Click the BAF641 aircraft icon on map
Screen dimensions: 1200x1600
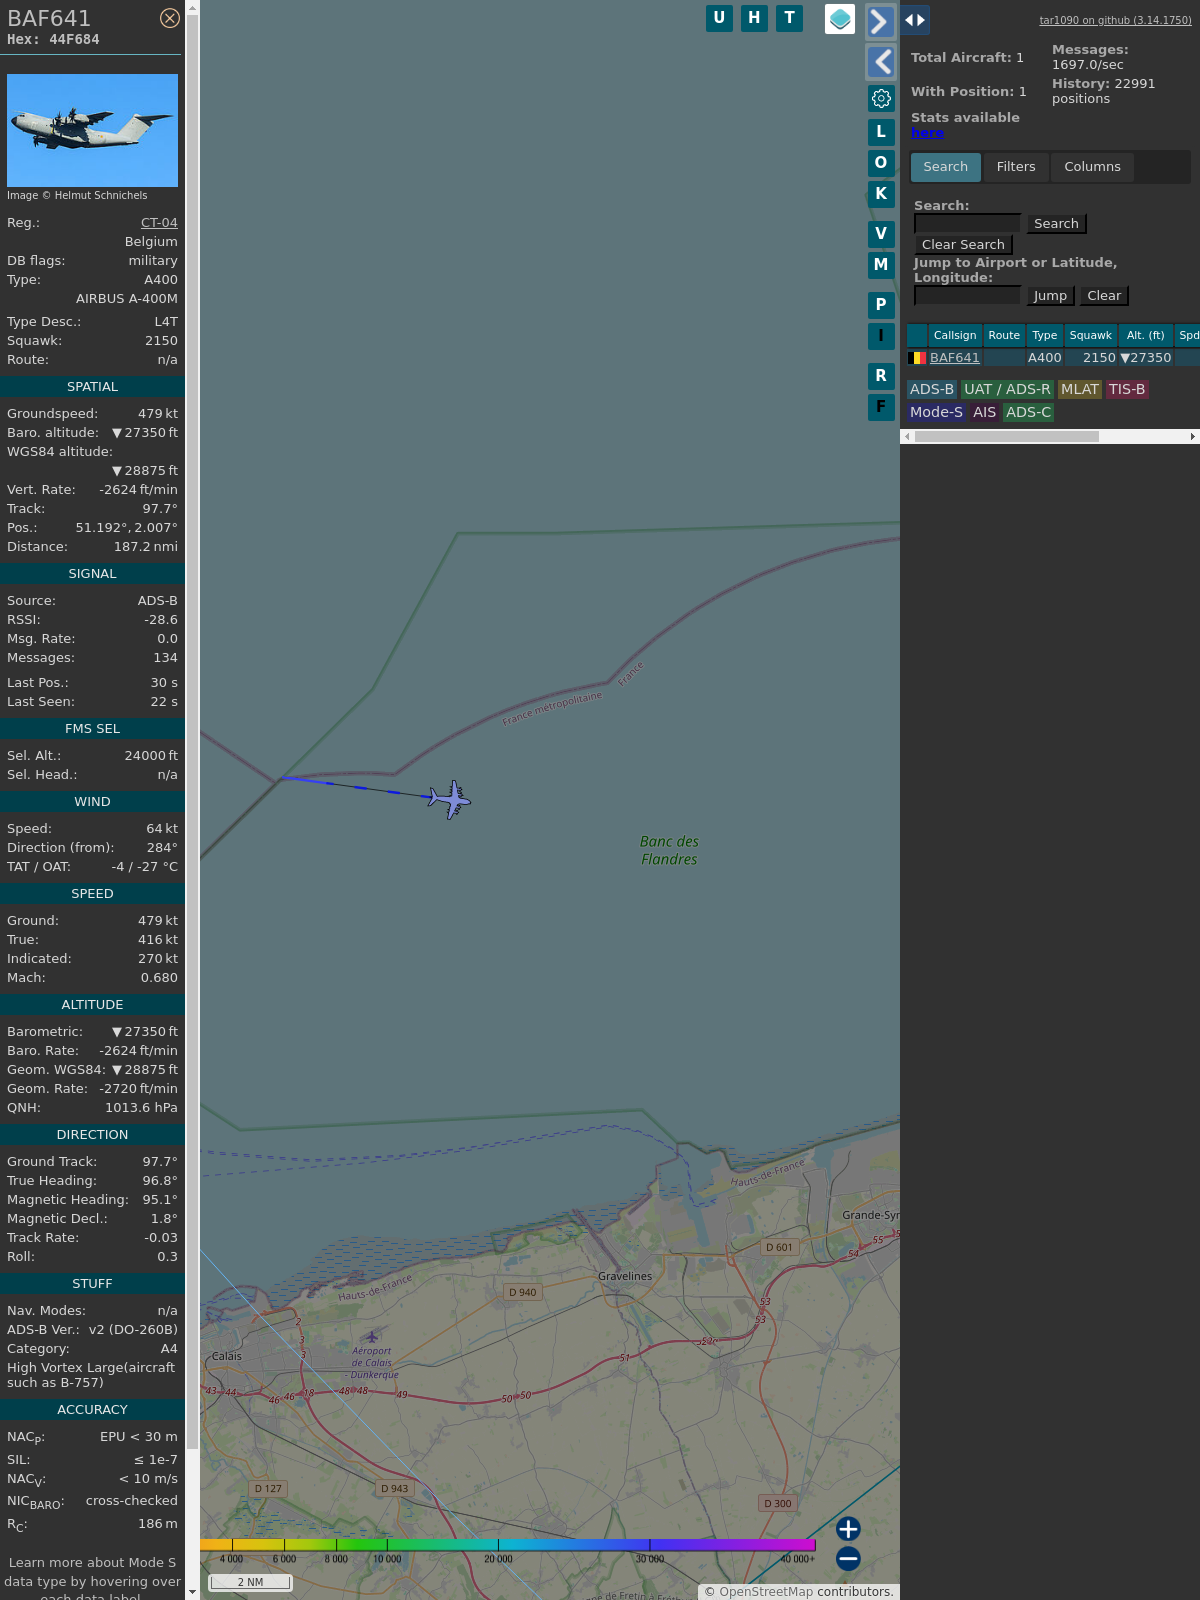451,799
